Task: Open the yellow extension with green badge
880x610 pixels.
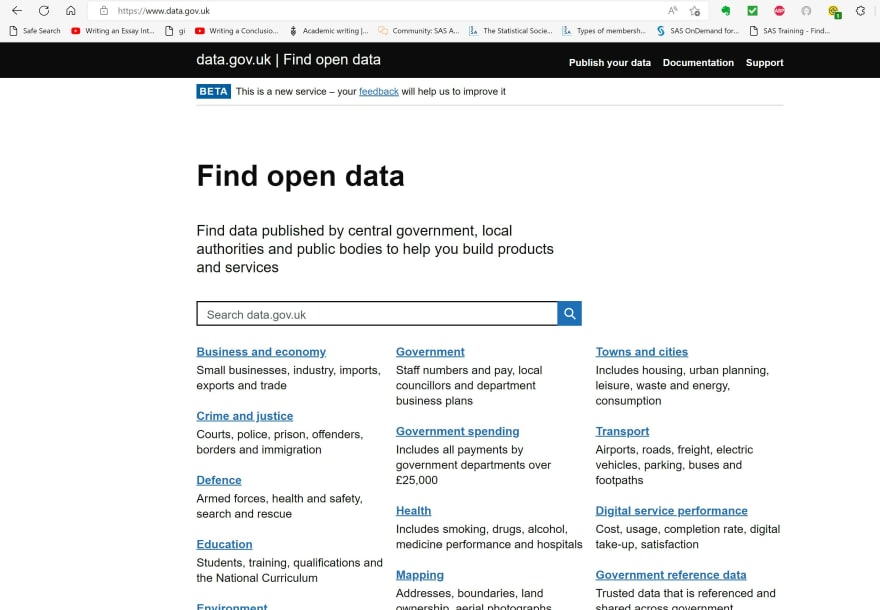Action: (x=834, y=11)
